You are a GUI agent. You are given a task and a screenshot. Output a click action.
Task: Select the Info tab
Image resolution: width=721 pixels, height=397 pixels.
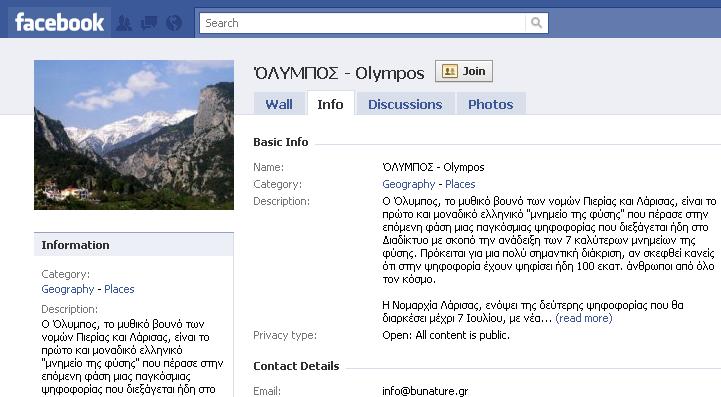330,104
